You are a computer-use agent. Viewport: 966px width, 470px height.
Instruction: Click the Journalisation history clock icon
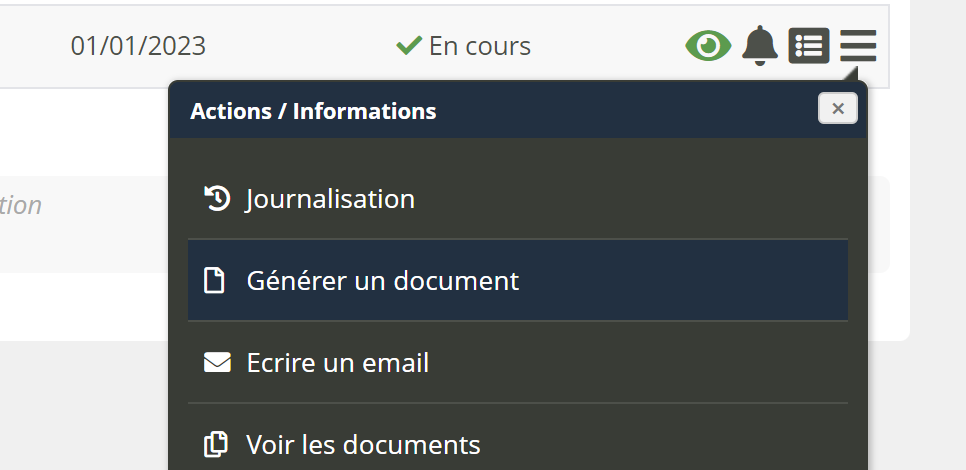216,198
